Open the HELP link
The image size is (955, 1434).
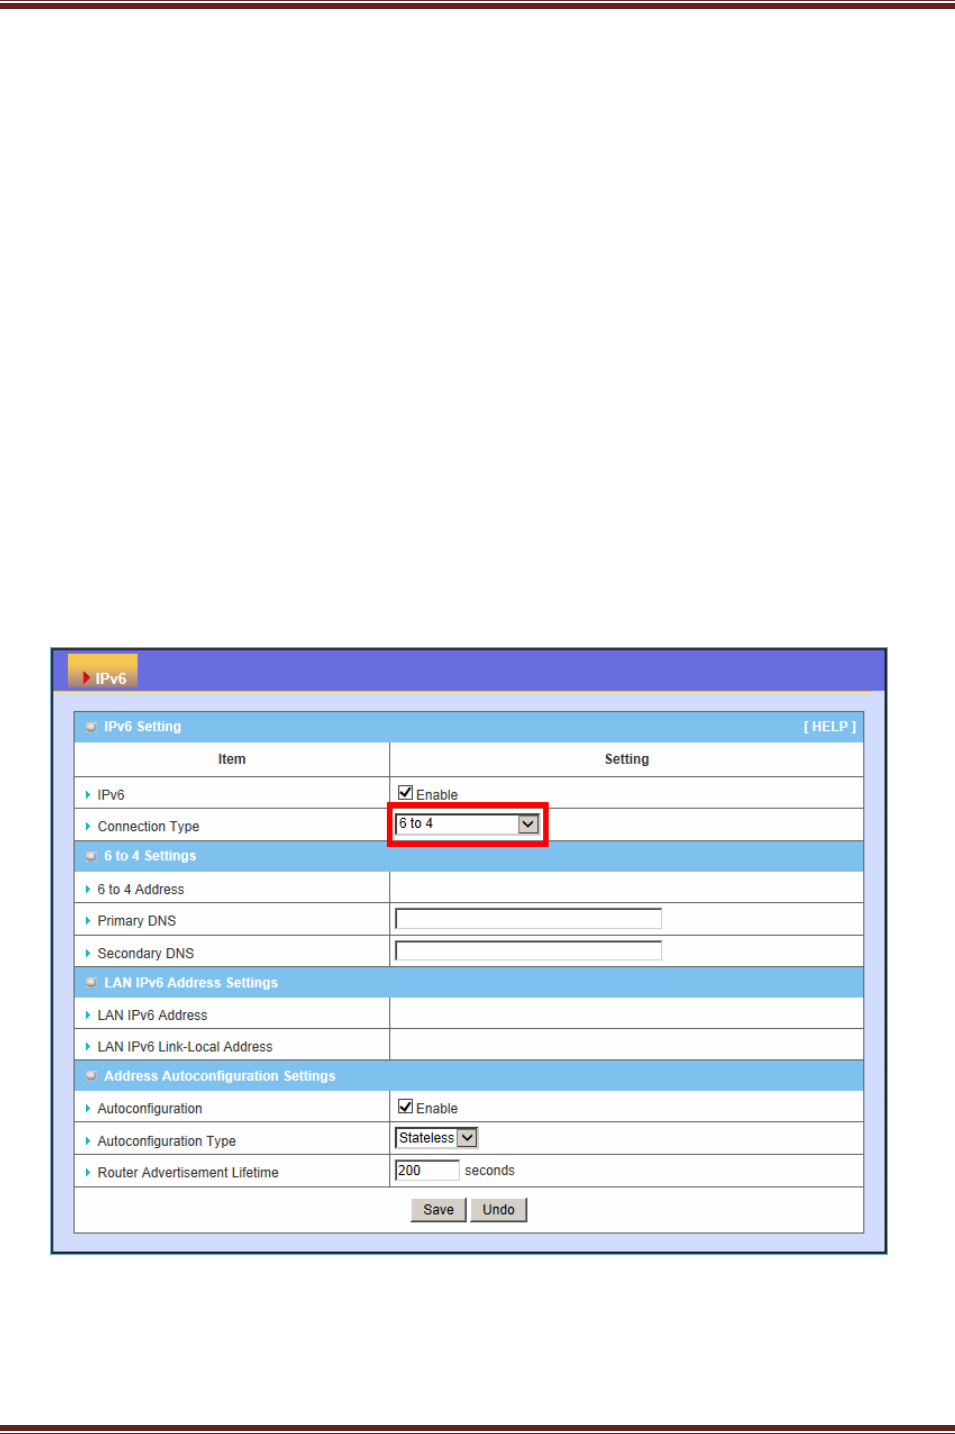tap(830, 727)
